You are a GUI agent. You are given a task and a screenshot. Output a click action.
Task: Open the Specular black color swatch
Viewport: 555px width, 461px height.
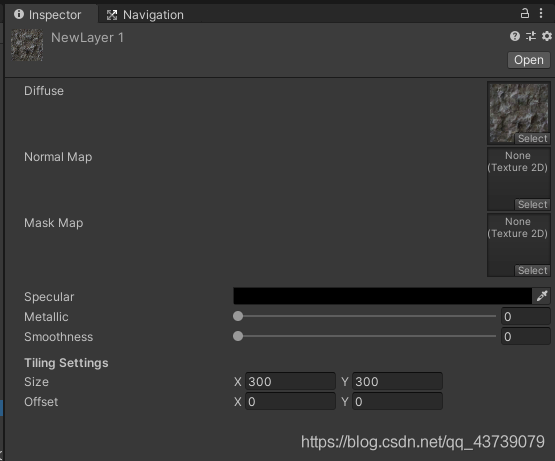[x=383, y=296]
